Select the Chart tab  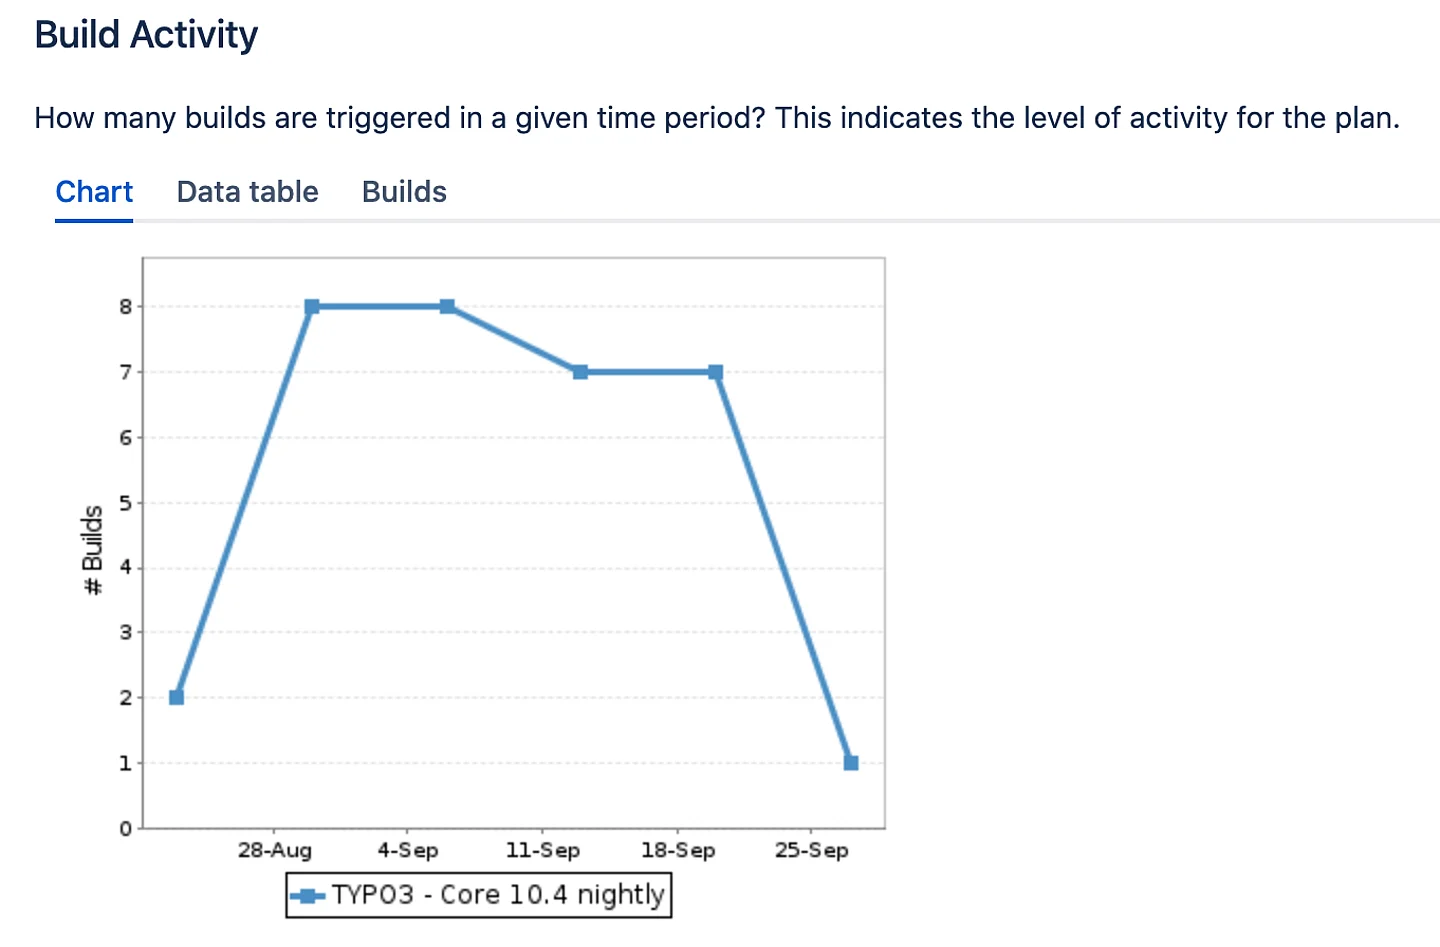coord(94,192)
